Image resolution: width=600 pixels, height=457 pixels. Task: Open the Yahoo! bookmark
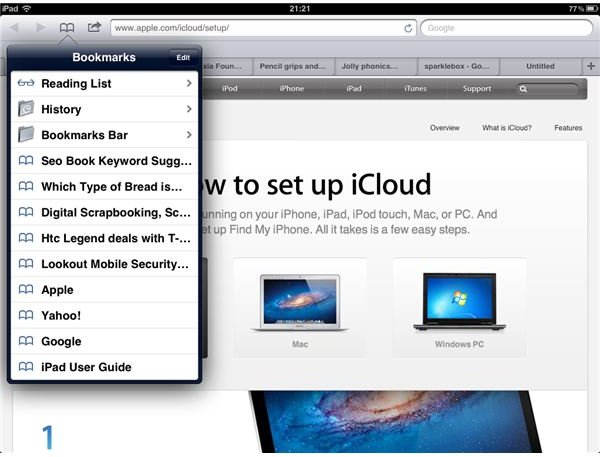coord(104,315)
